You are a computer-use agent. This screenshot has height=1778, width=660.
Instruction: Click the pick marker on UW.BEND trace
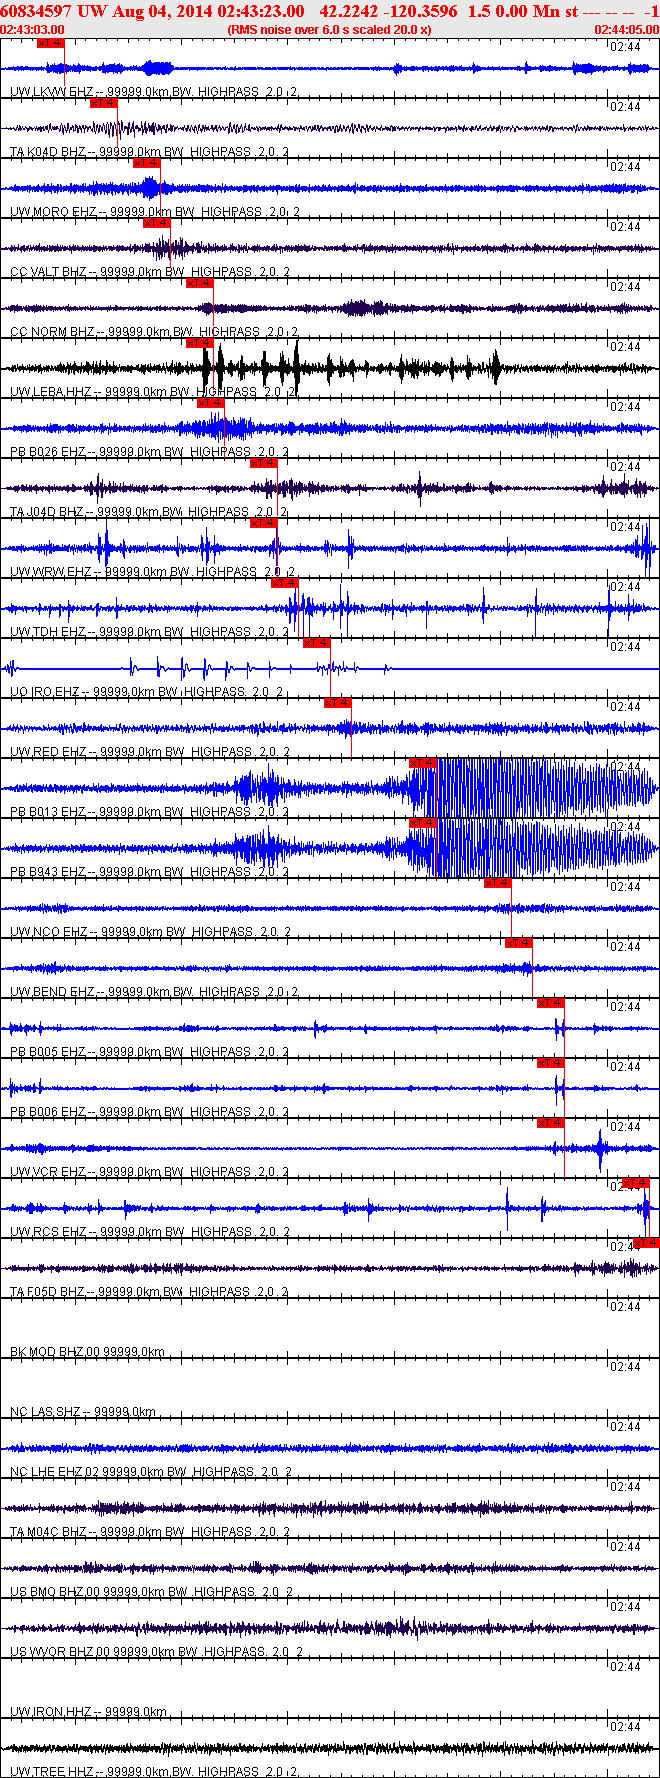coord(518,943)
